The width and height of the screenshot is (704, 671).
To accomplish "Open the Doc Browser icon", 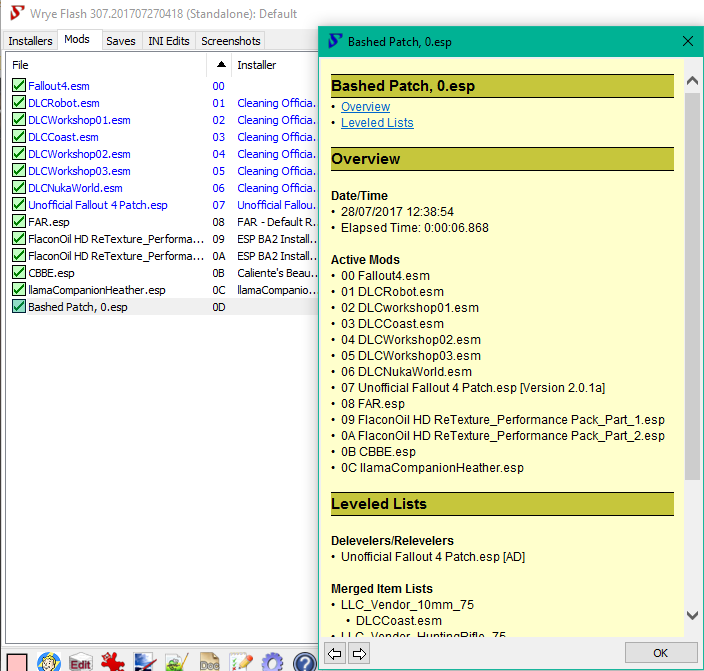I will tap(209, 662).
